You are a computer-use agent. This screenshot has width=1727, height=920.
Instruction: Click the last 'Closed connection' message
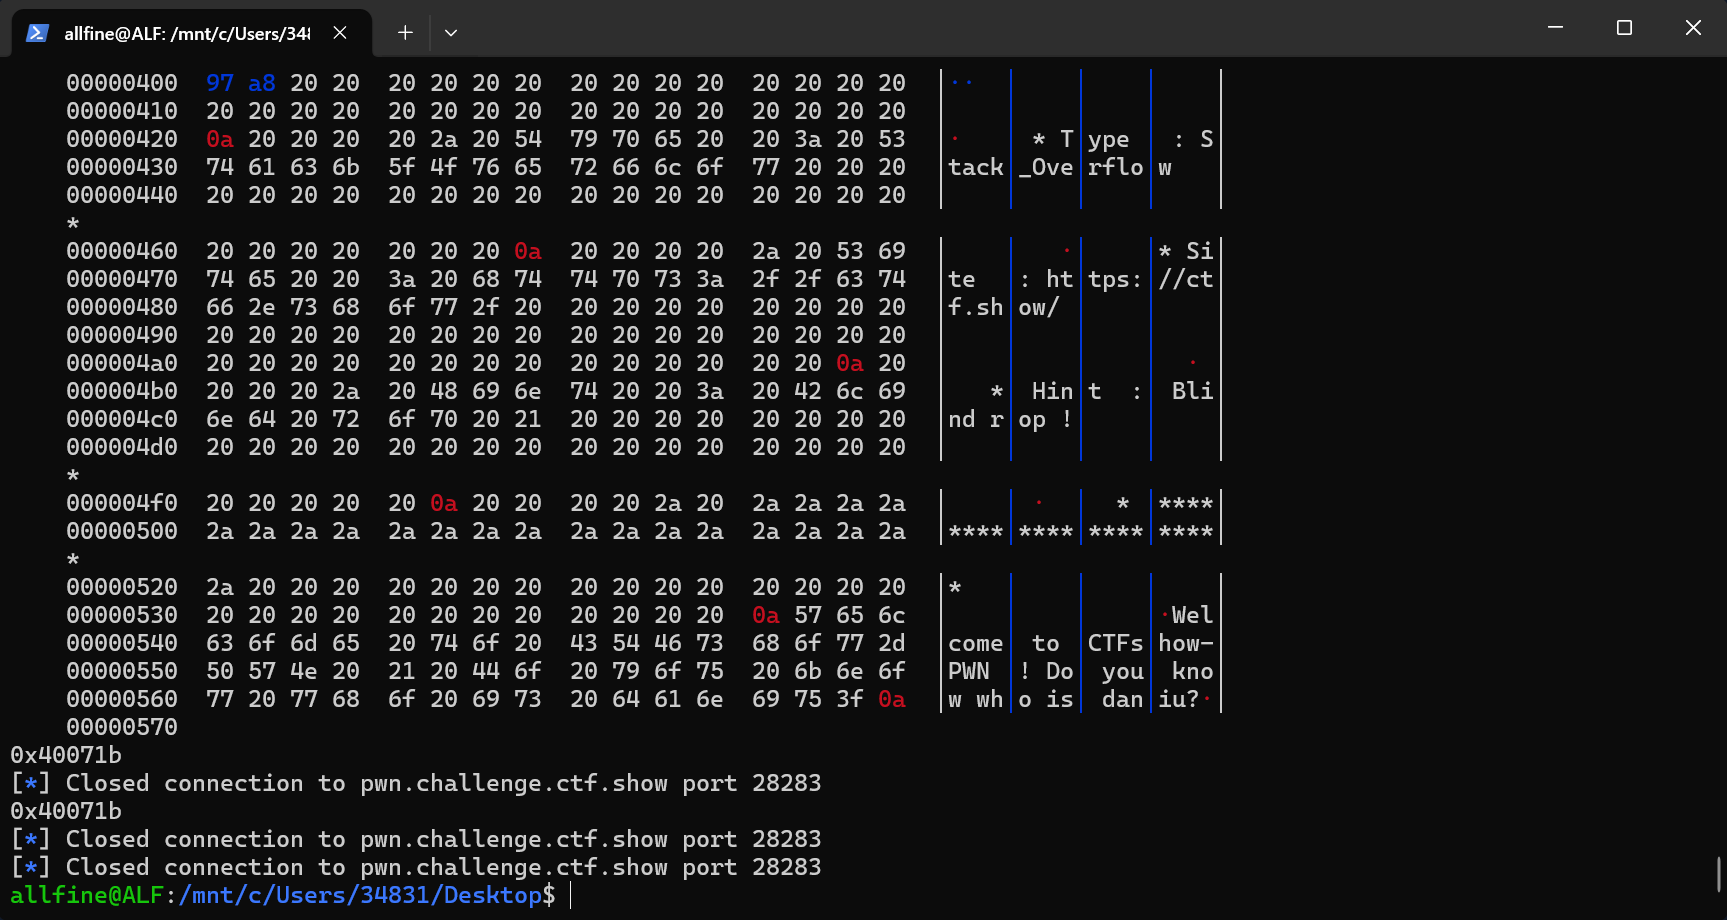[416, 867]
